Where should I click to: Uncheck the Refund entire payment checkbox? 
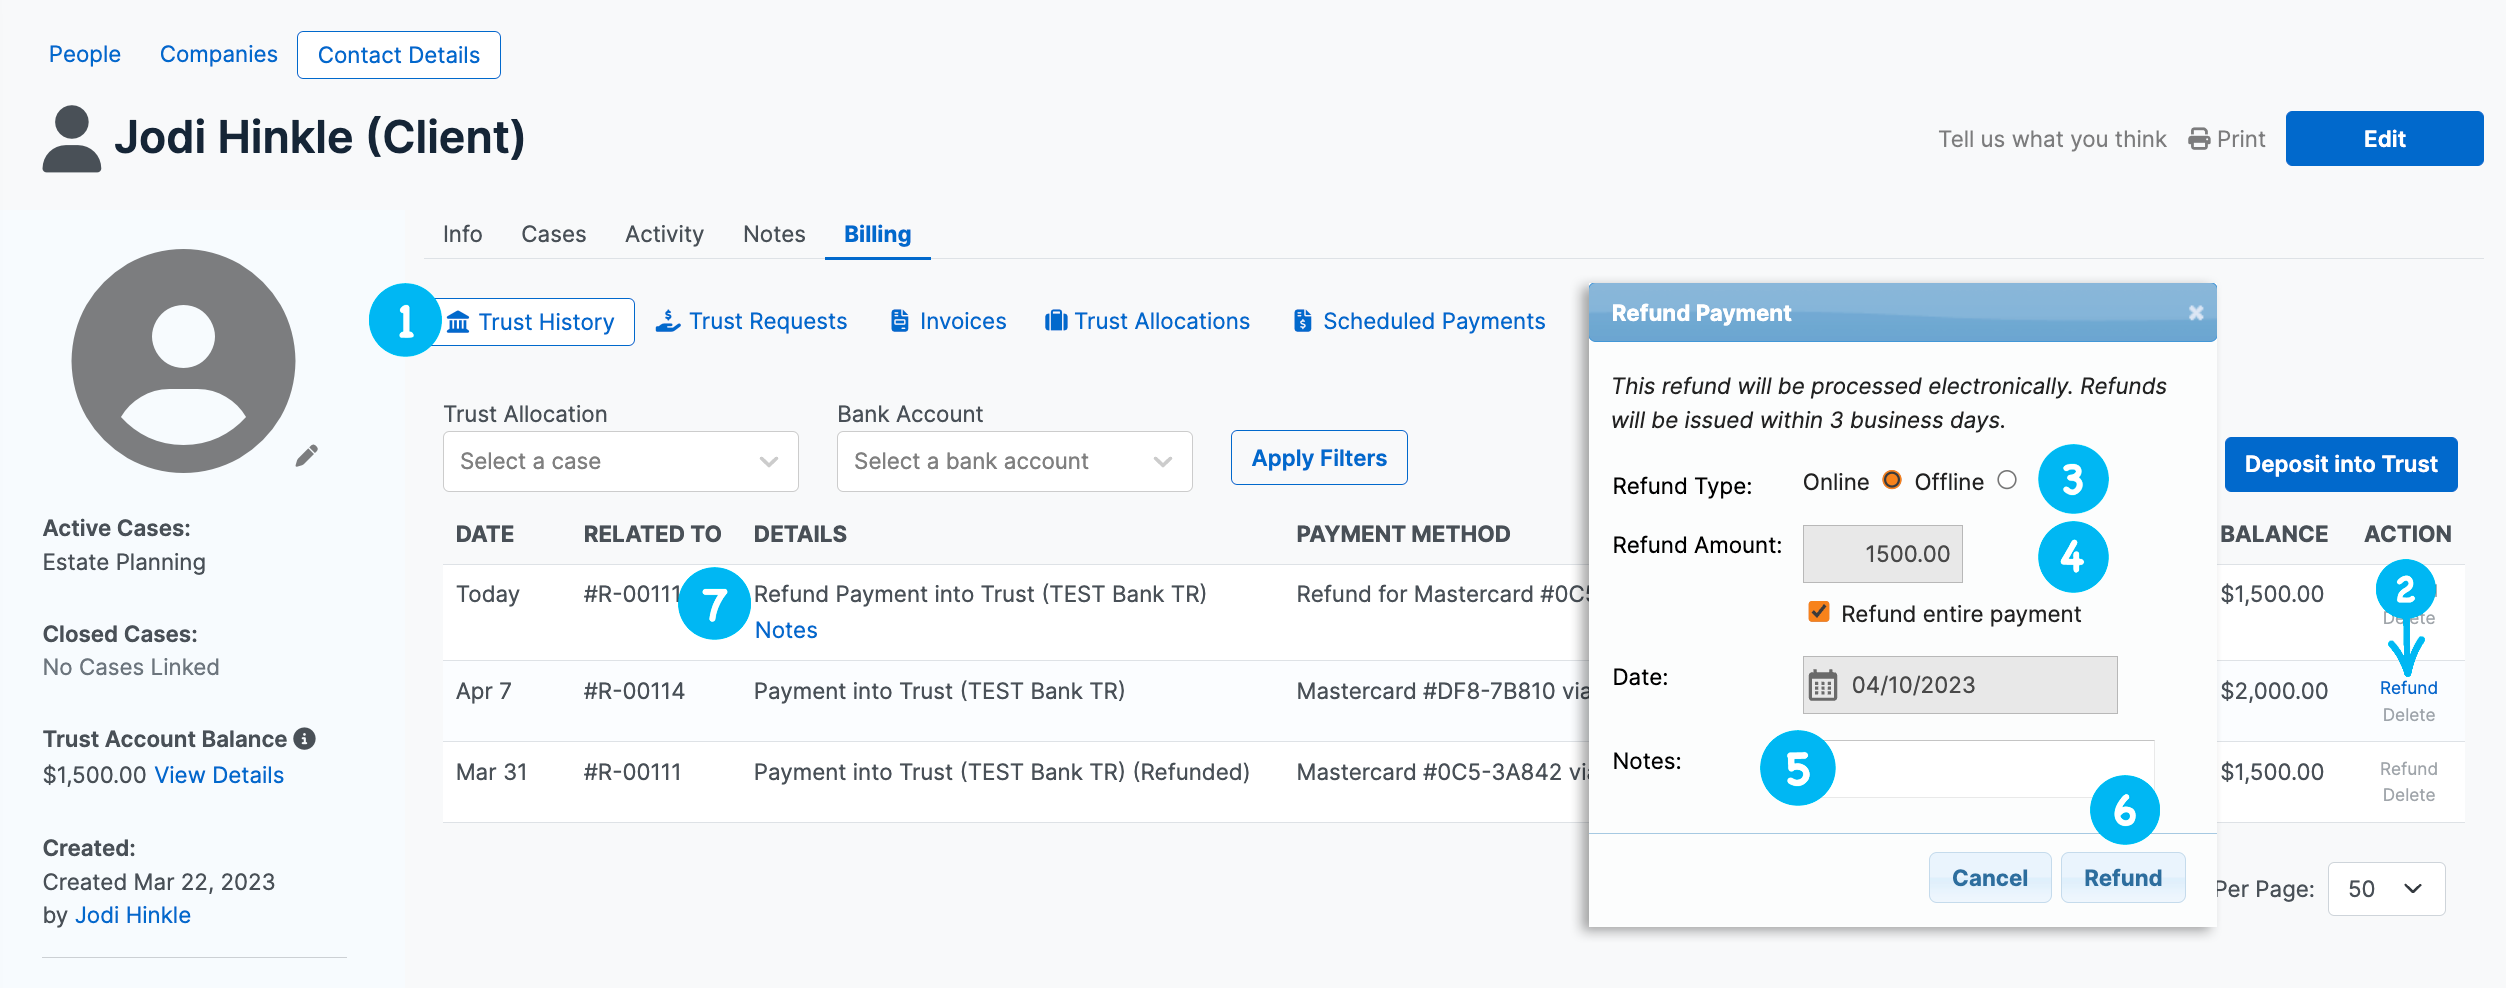coord(1818,611)
